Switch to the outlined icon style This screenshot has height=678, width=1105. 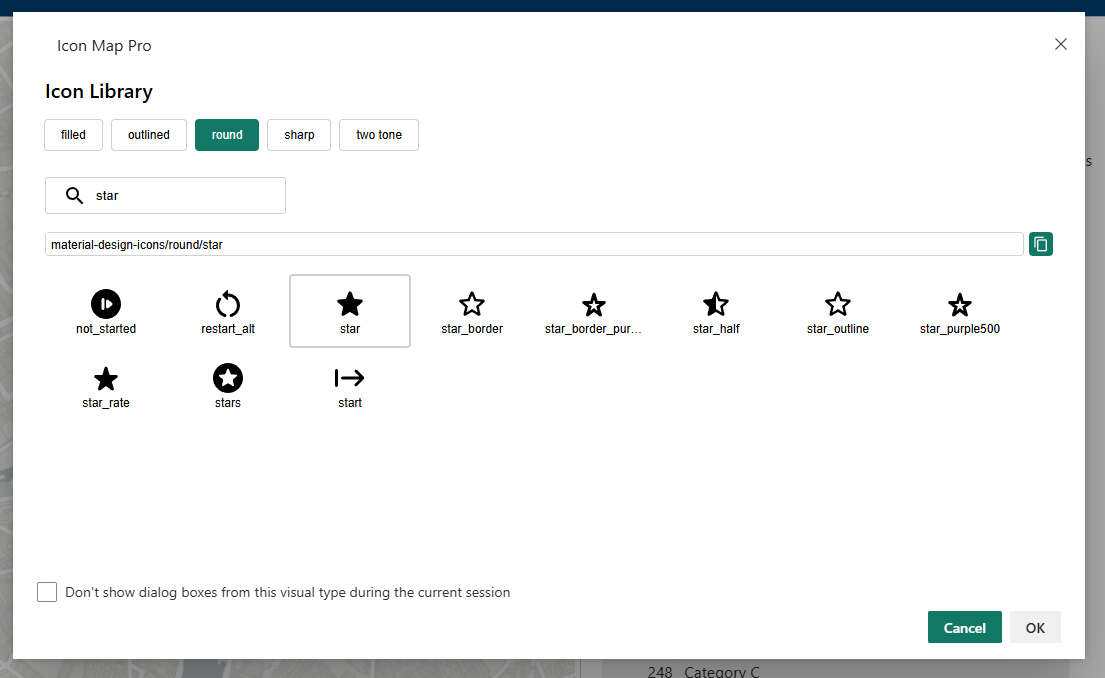click(x=148, y=134)
